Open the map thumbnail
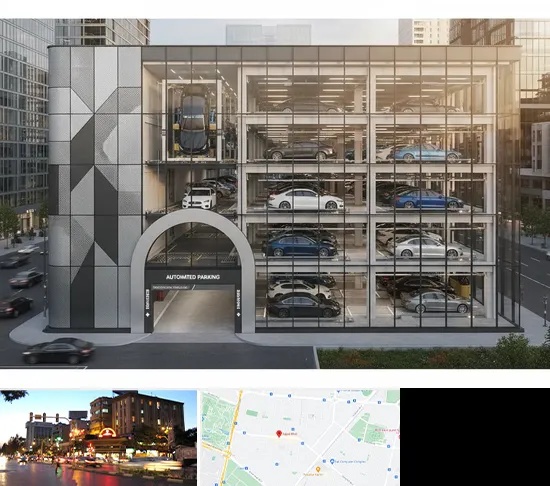The image size is (550, 486). pyautogui.click(x=300, y=438)
